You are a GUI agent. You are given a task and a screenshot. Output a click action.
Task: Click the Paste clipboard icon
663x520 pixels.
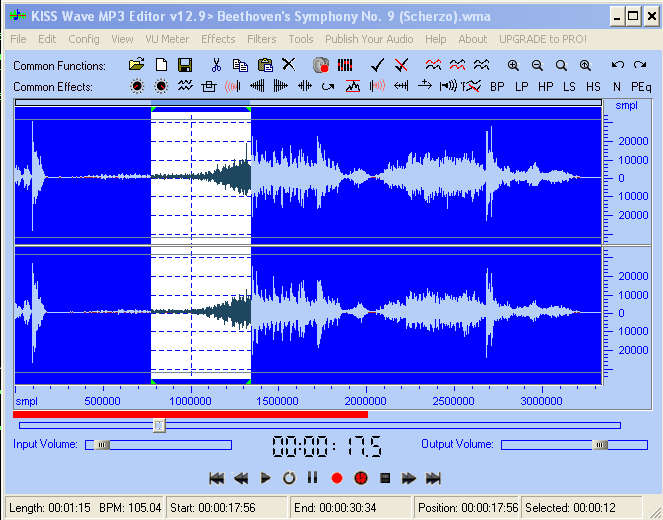pyautogui.click(x=265, y=65)
